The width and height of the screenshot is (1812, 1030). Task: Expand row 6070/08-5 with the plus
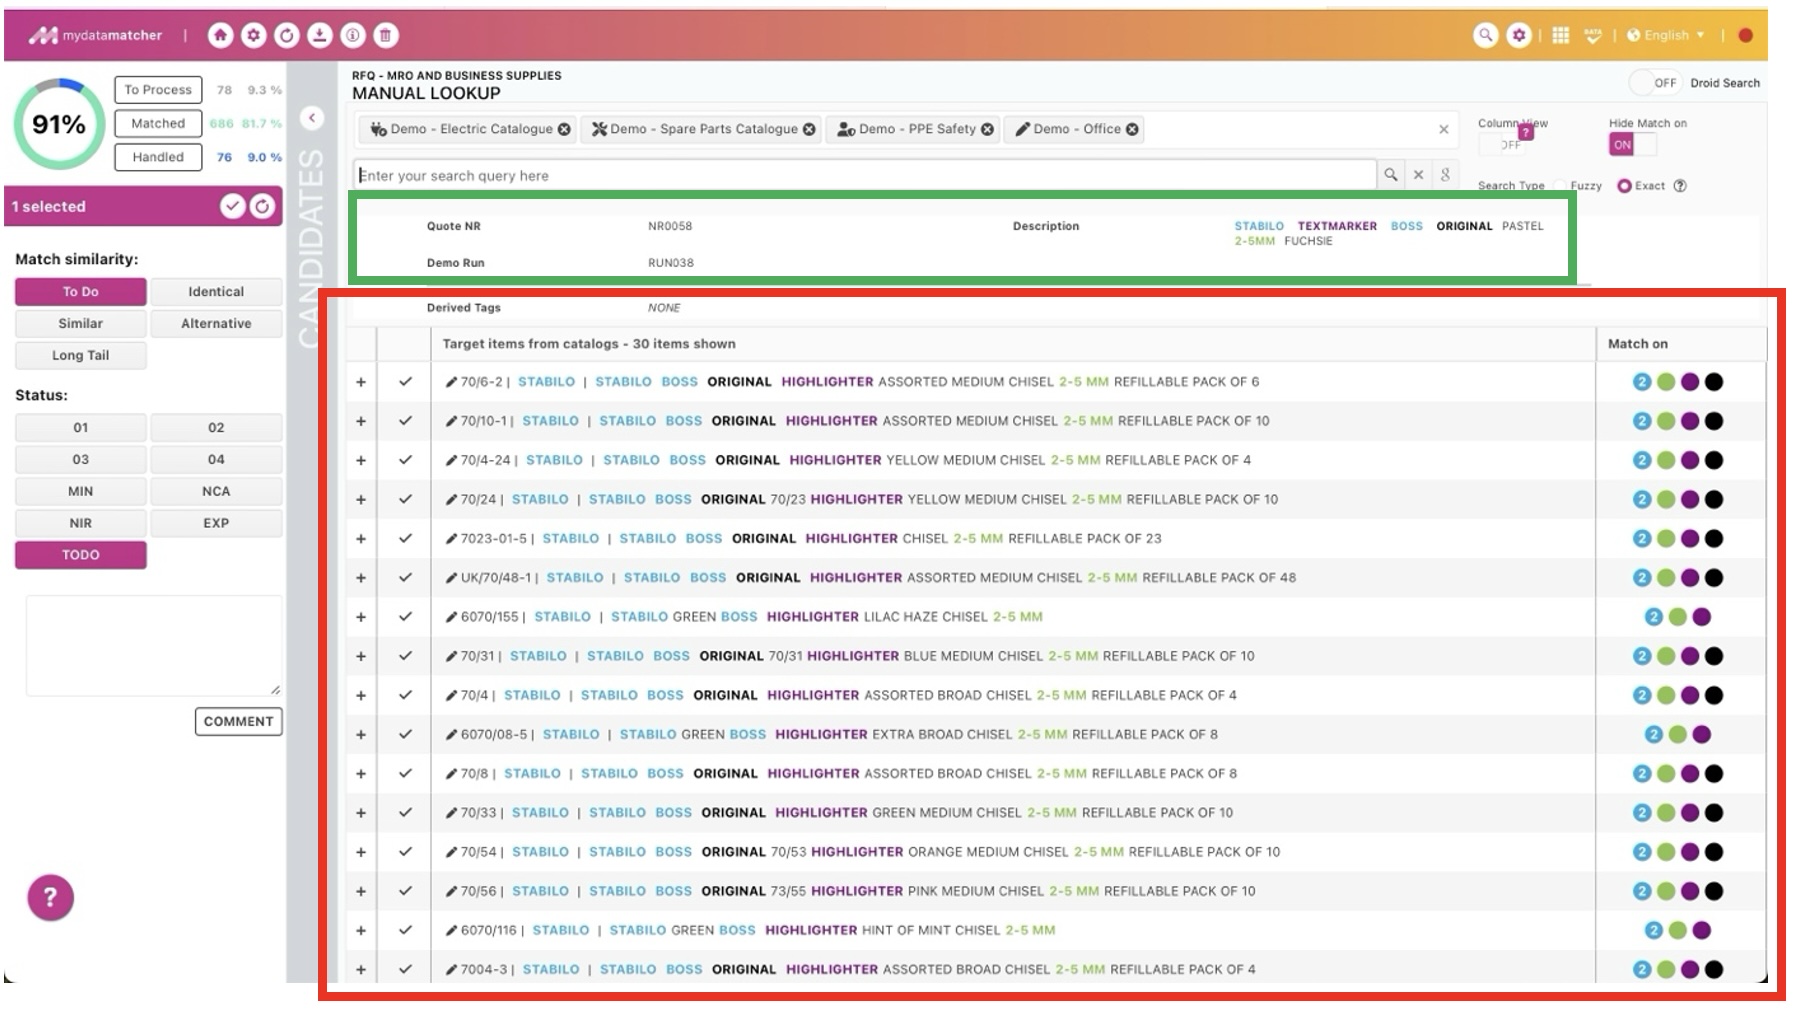[x=361, y=735]
